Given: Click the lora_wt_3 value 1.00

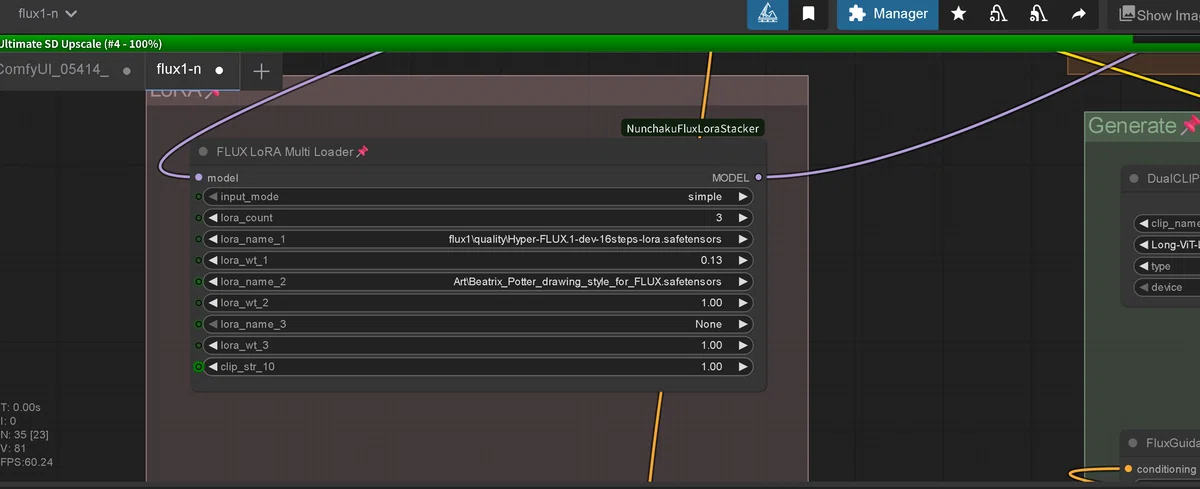Looking at the screenshot, I should click(710, 345).
